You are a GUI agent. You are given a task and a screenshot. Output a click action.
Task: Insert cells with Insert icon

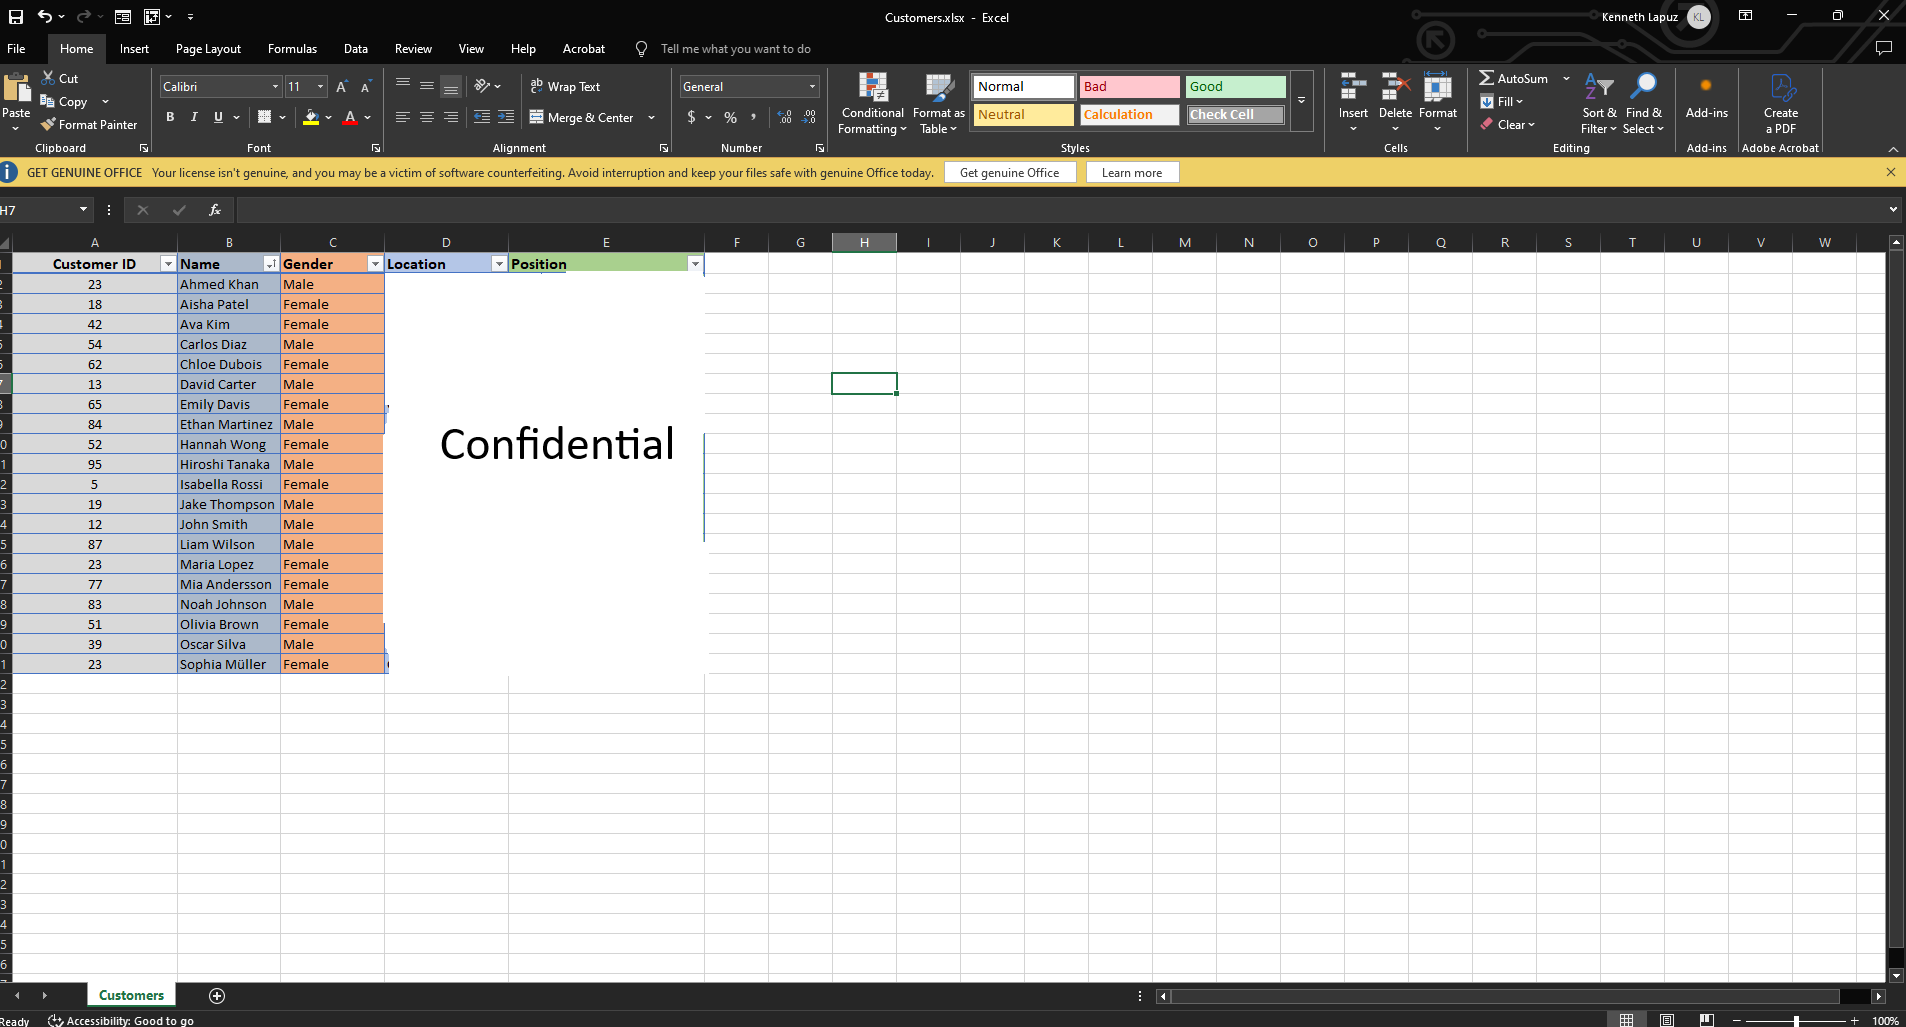(x=1353, y=88)
